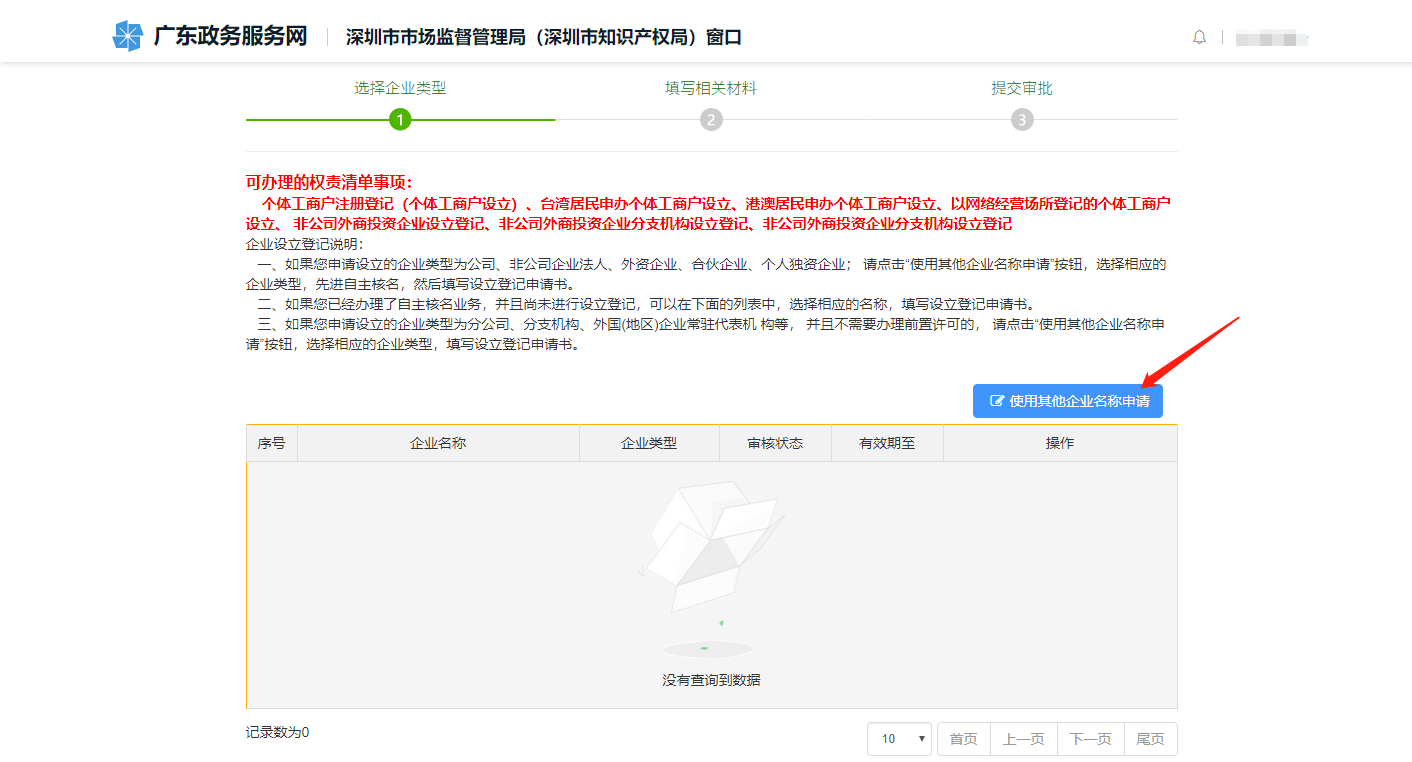Screen dimensions: 1412x762
Task: Click the step circle numbered 1
Action: tap(401, 118)
